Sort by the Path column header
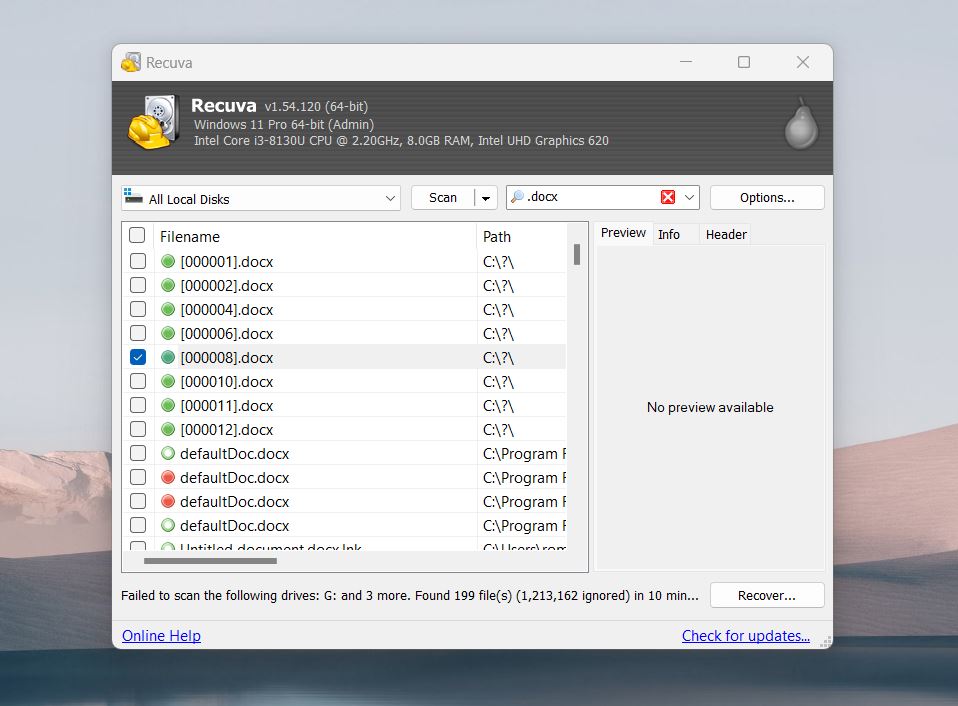 click(x=522, y=236)
